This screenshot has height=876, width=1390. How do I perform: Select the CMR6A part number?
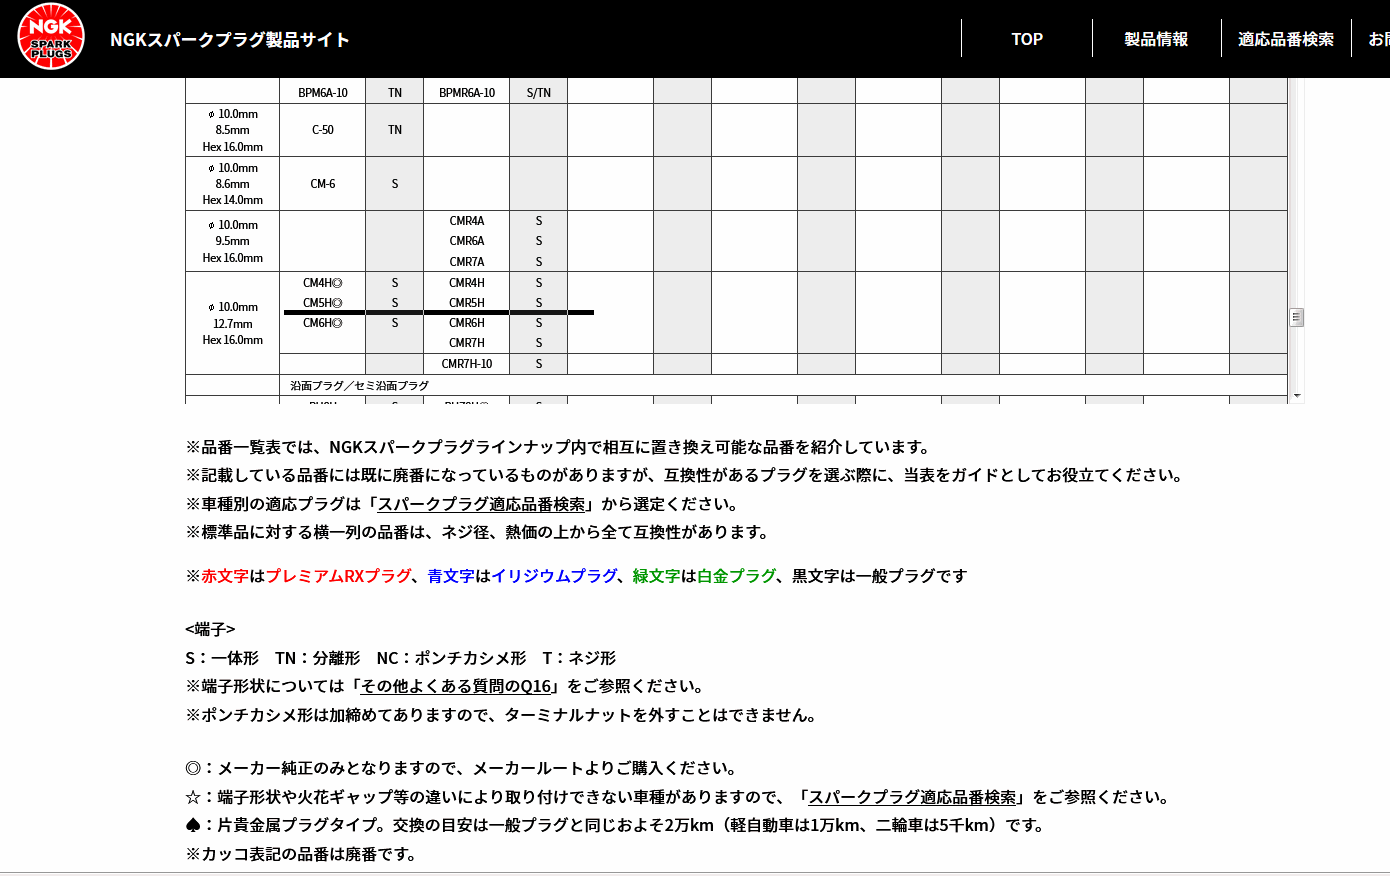(x=467, y=241)
